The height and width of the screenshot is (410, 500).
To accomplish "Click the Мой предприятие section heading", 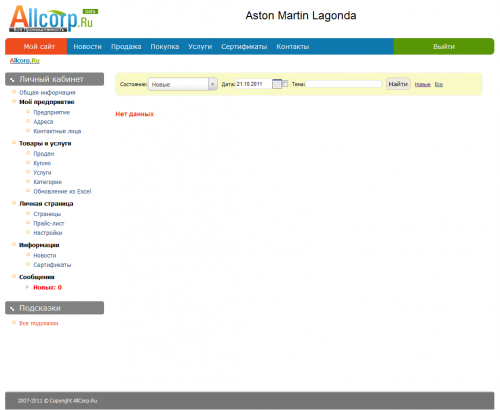I will pyautogui.click(x=47, y=102).
